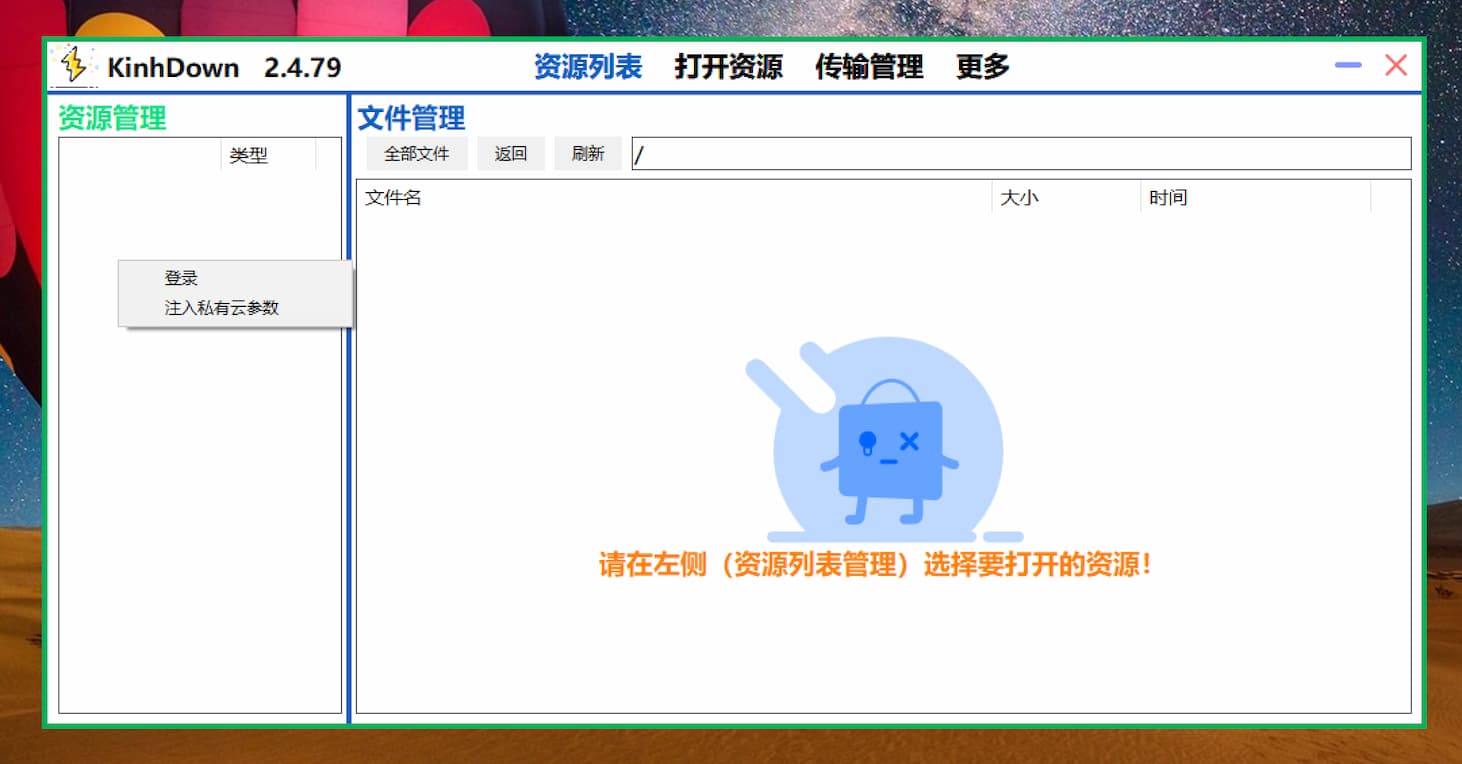
Task: Switch to the 资源列表 tab
Action: coord(588,67)
